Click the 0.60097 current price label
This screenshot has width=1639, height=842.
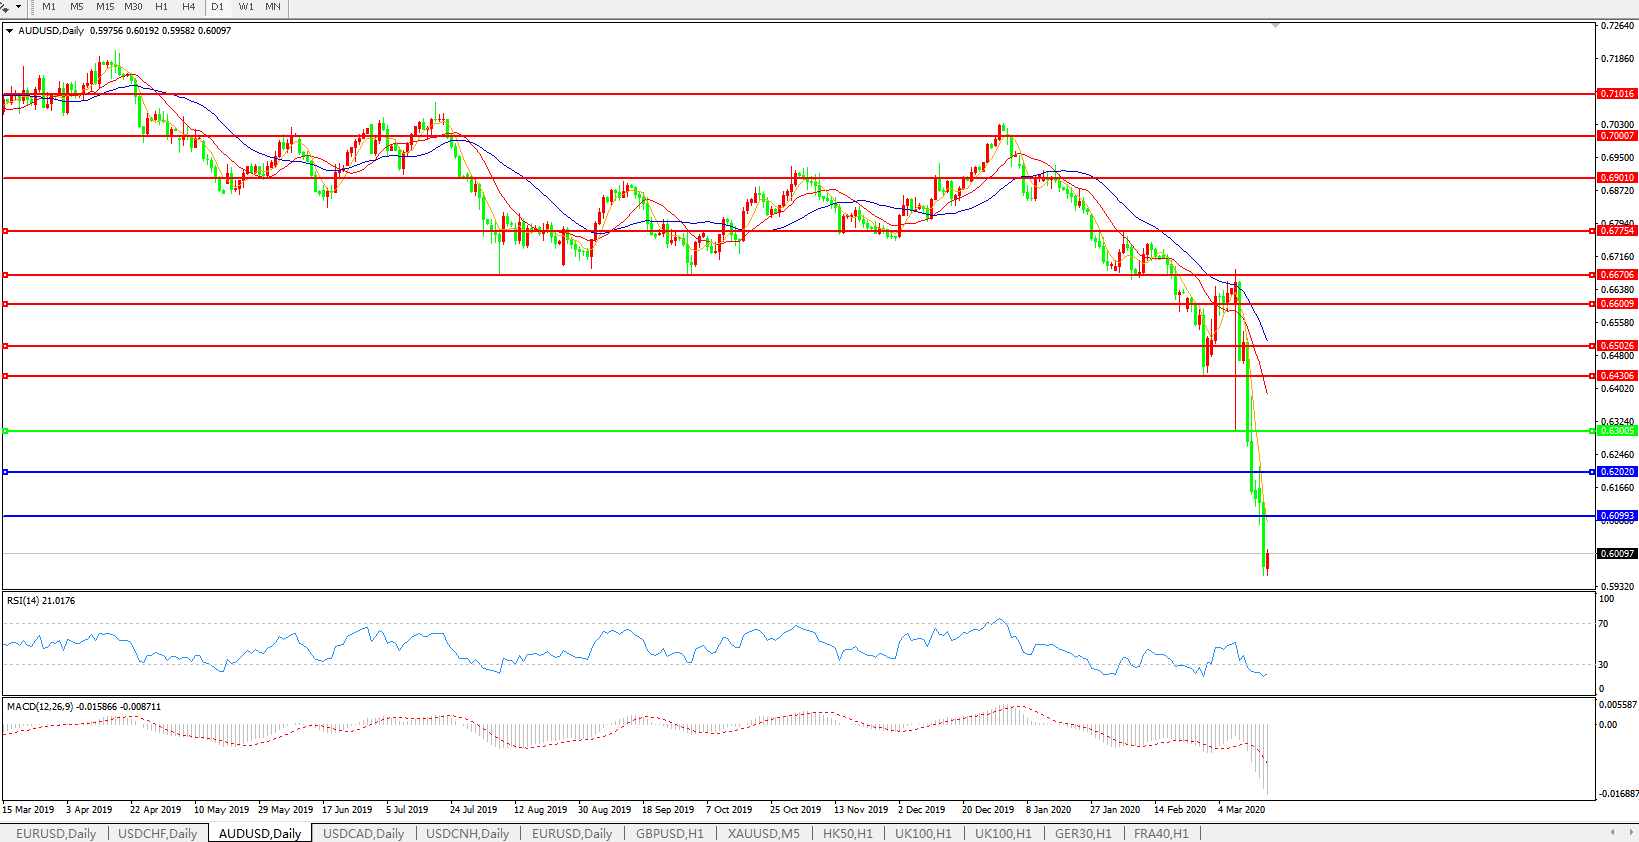(x=1617, y=553)
